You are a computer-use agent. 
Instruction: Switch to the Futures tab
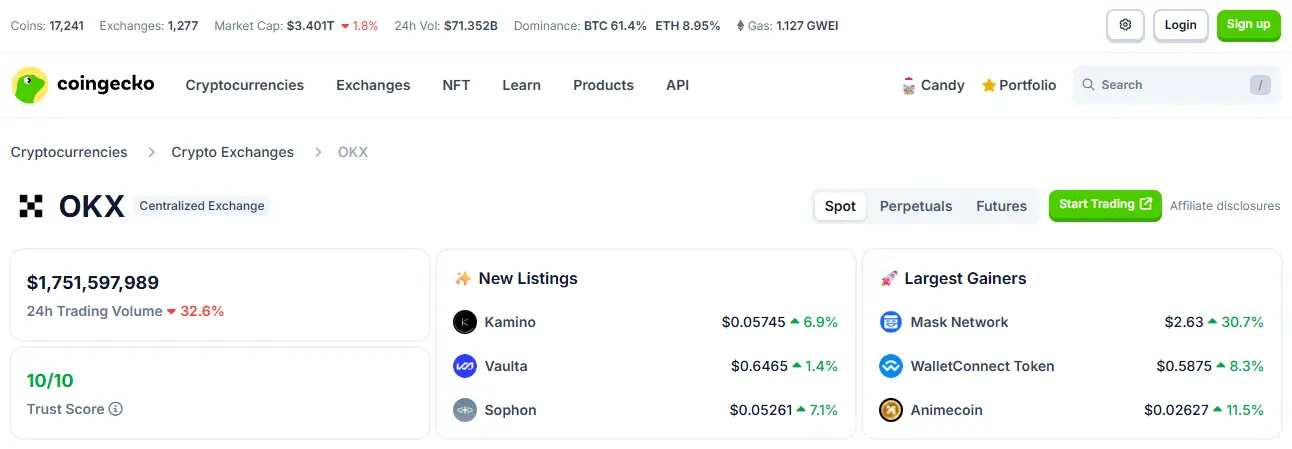(1002, 206)
